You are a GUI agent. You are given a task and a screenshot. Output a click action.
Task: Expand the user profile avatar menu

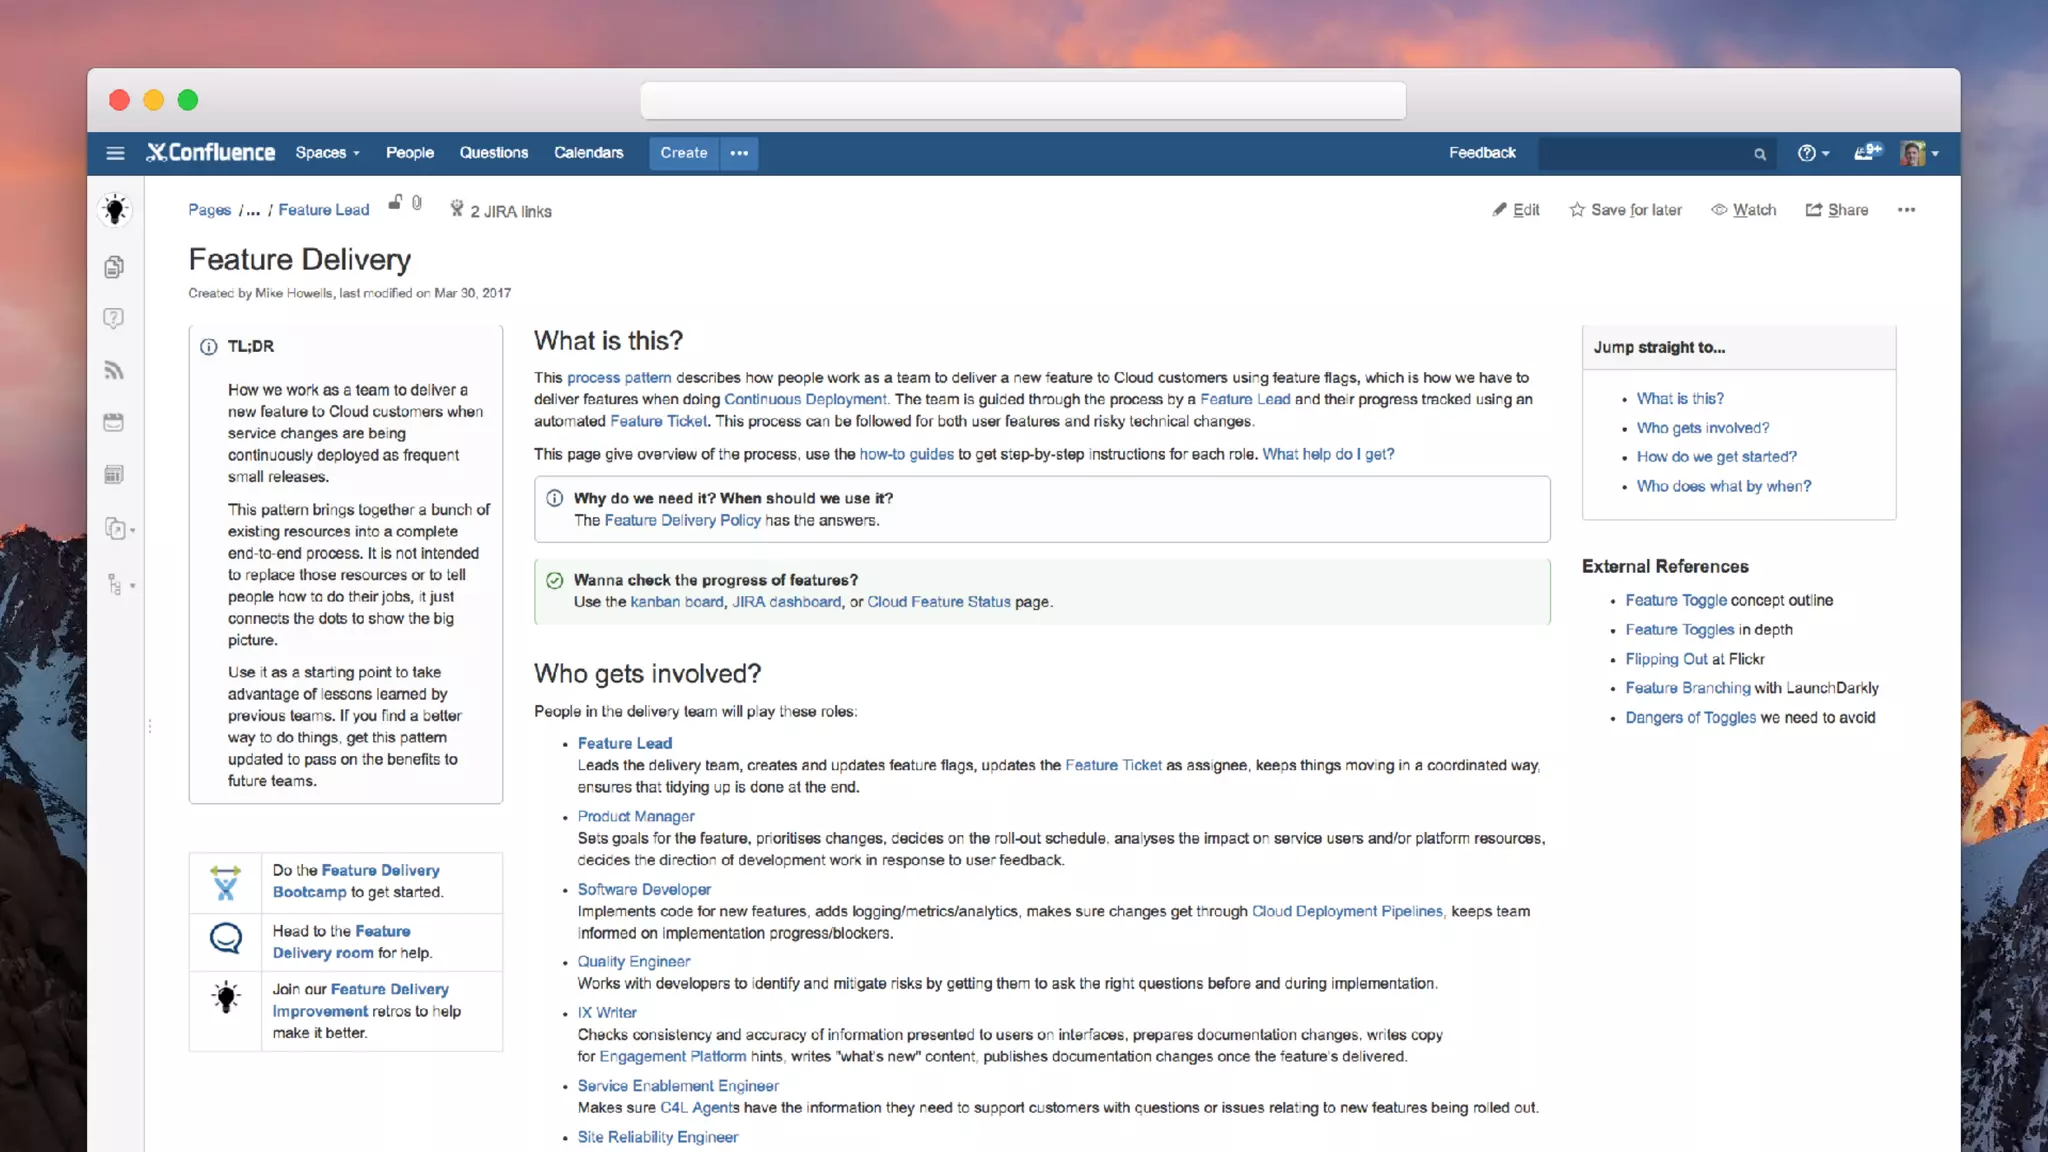tap(1919, 153)
